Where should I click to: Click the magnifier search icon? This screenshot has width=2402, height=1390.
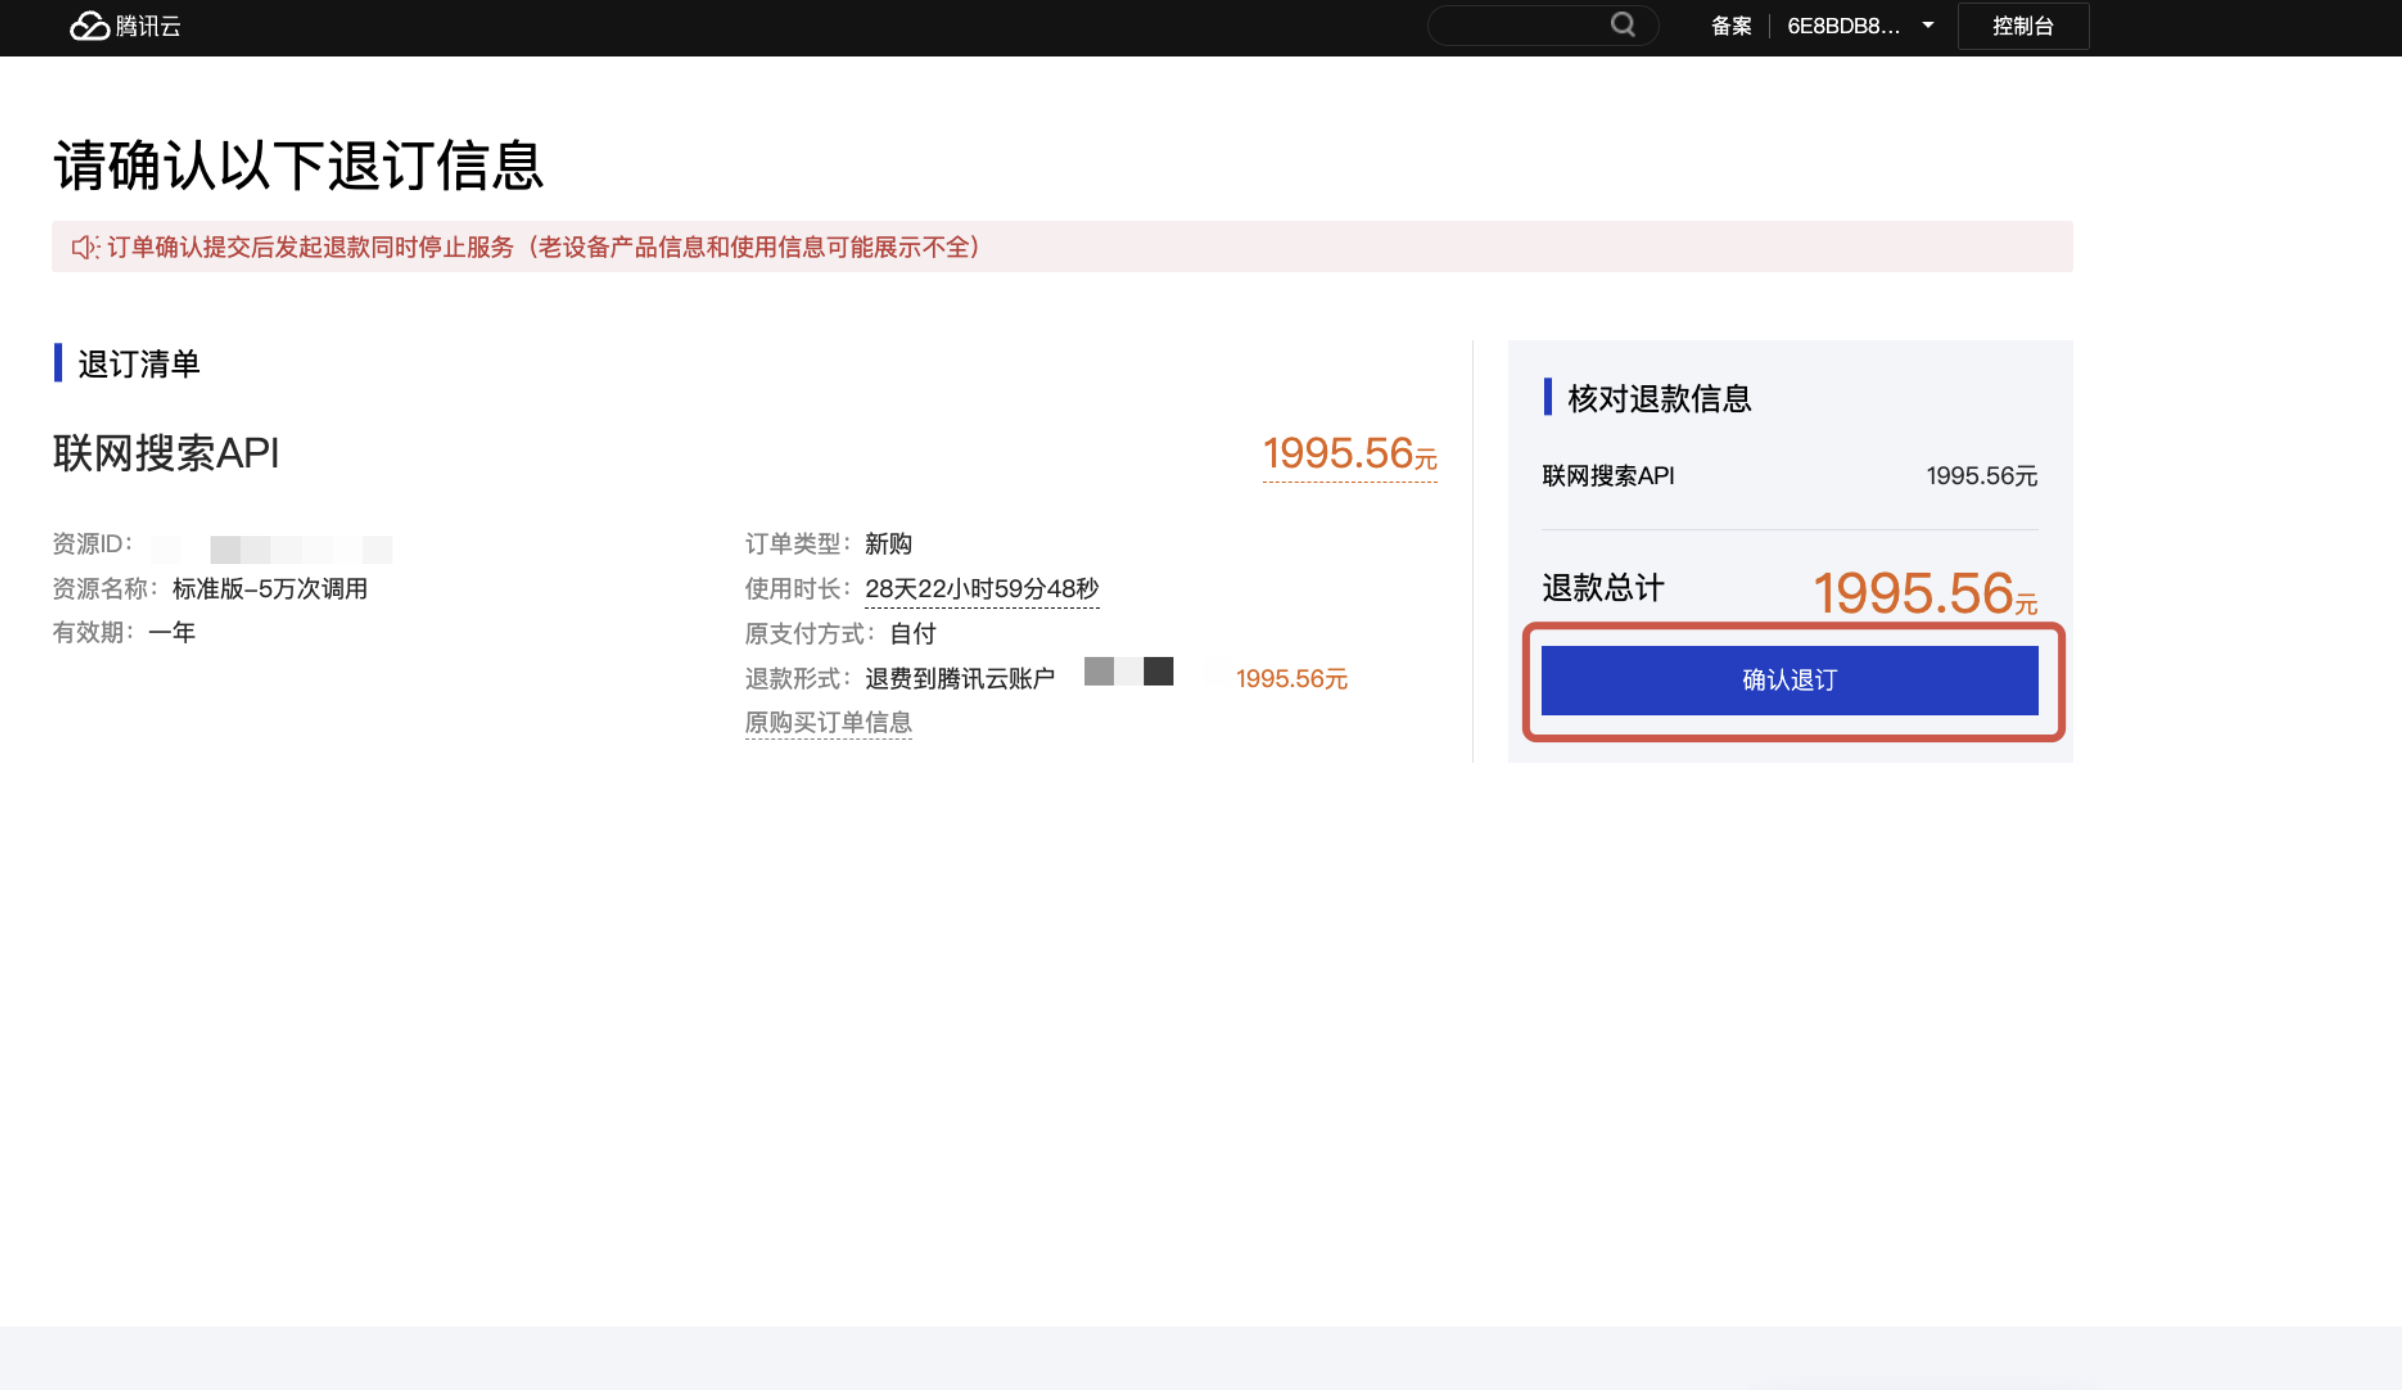tap(1622, 25)
